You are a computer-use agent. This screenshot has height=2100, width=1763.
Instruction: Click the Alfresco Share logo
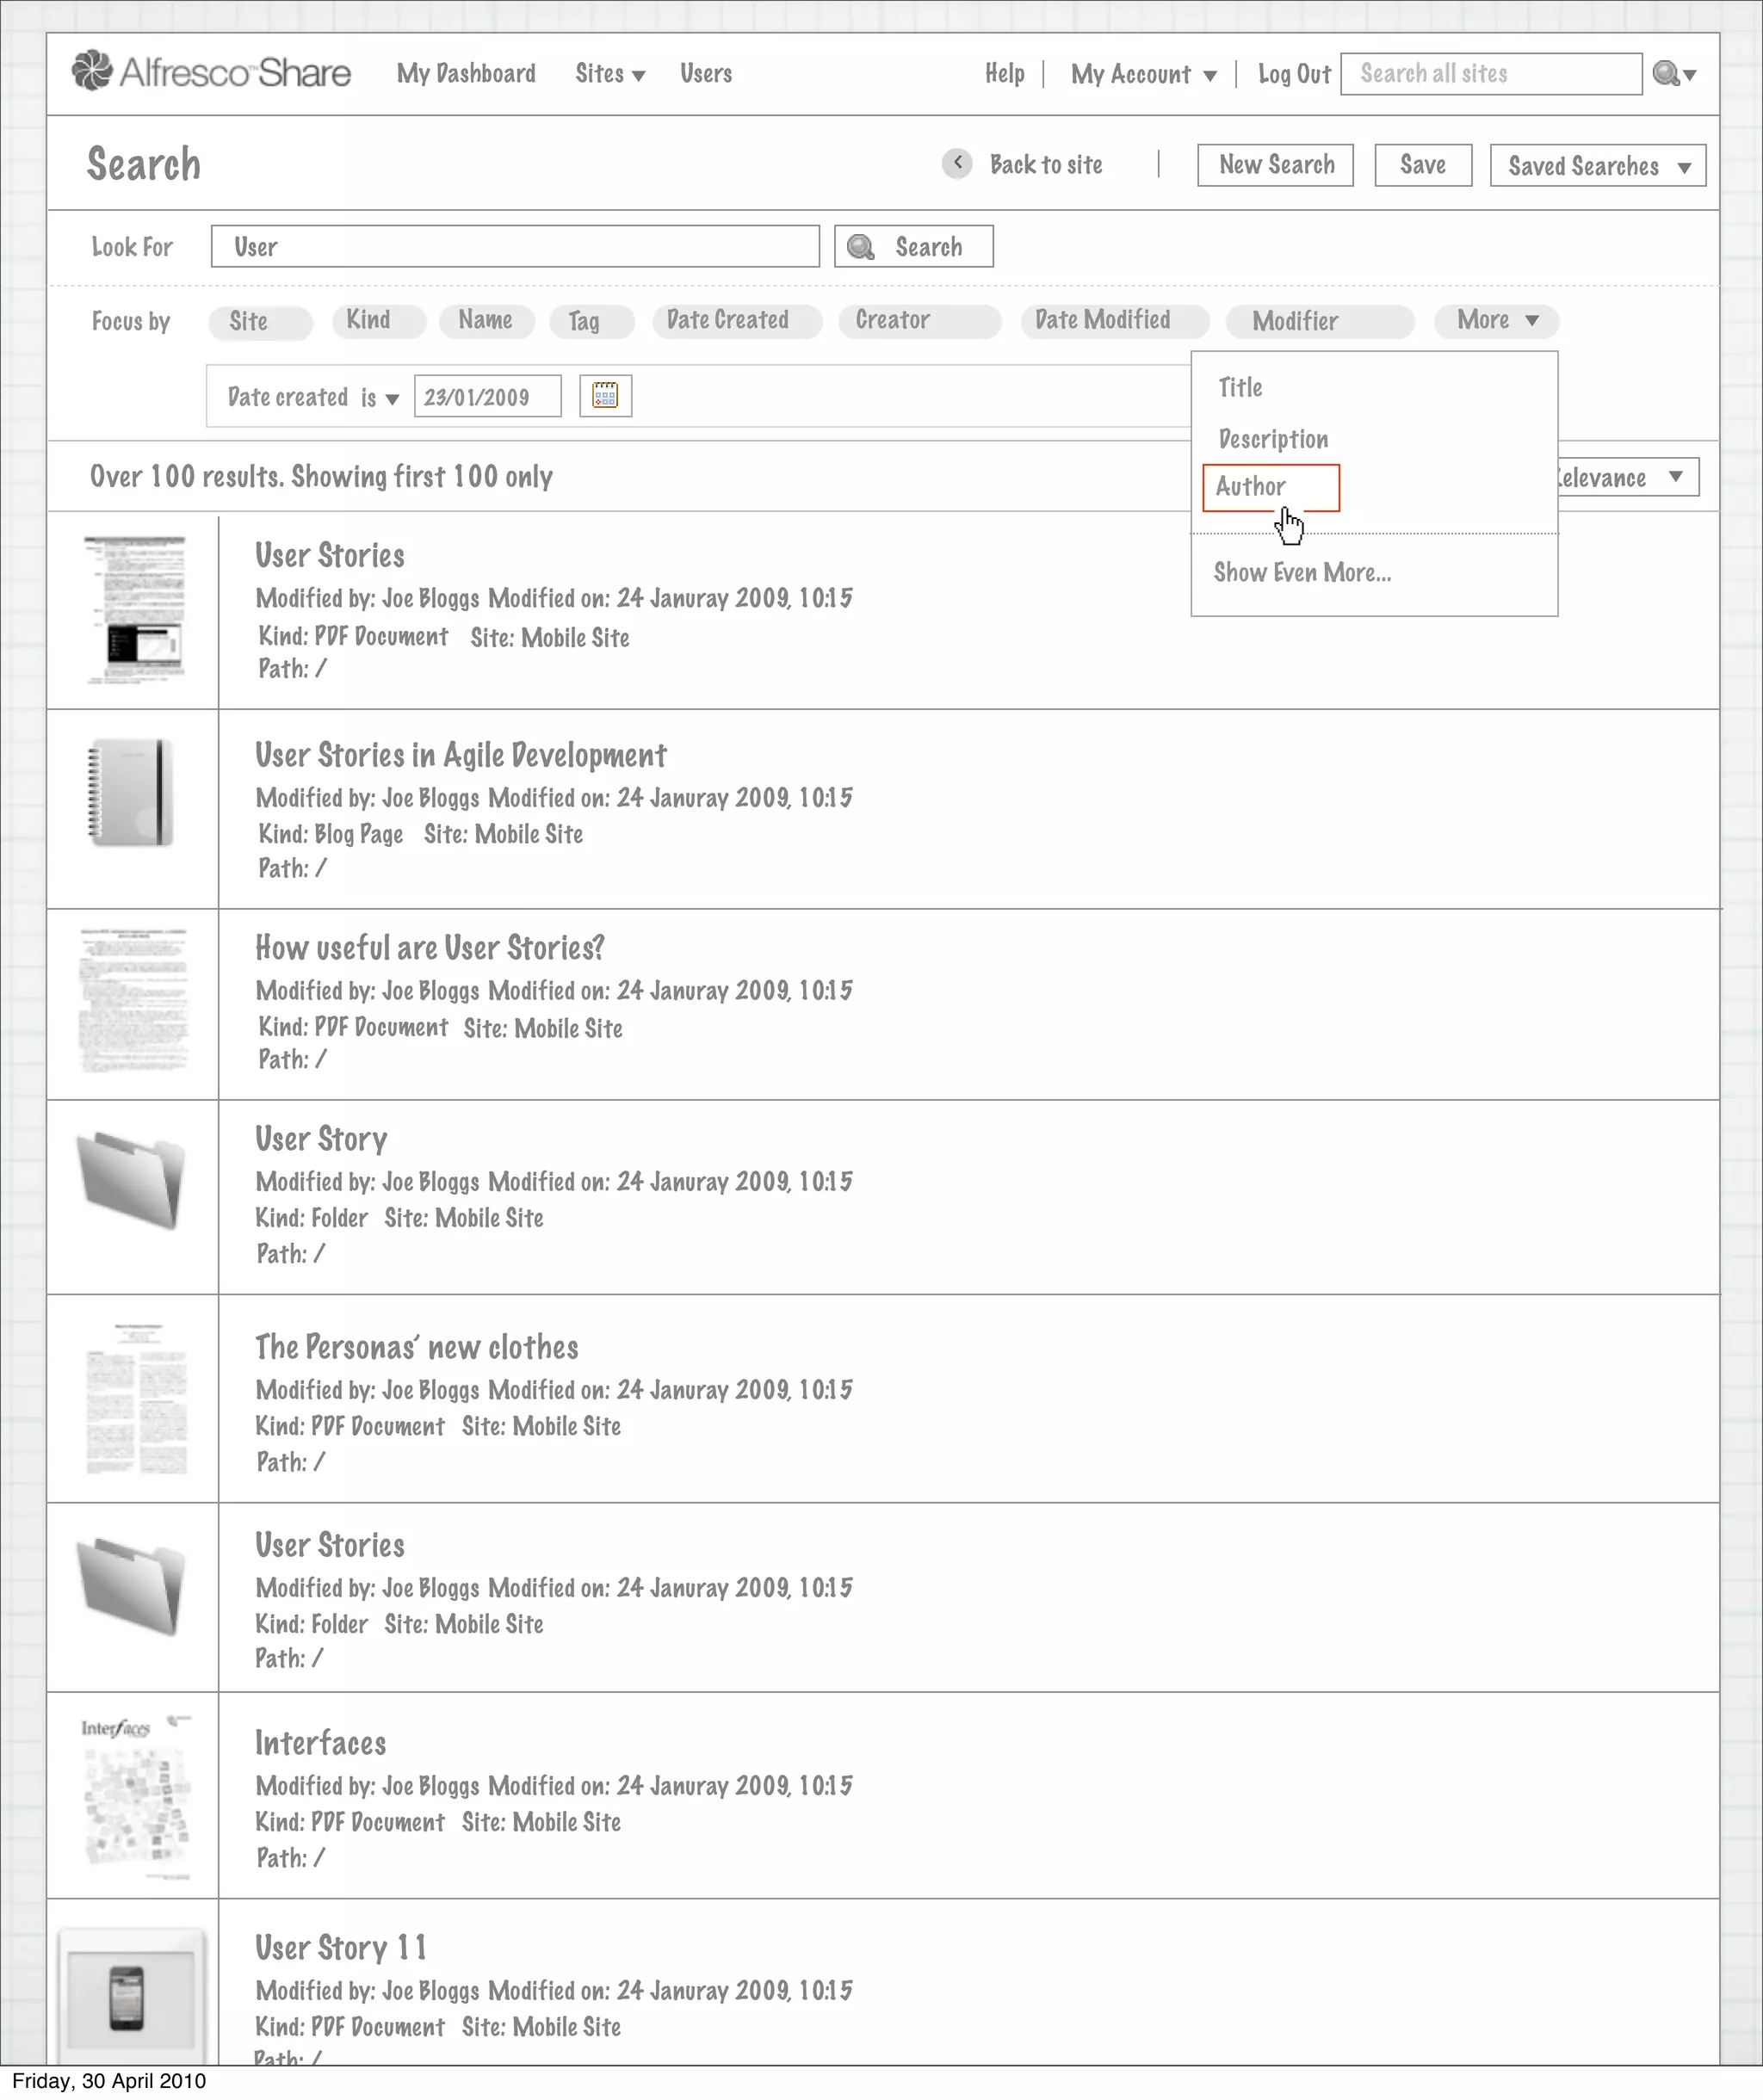point(211,72)
